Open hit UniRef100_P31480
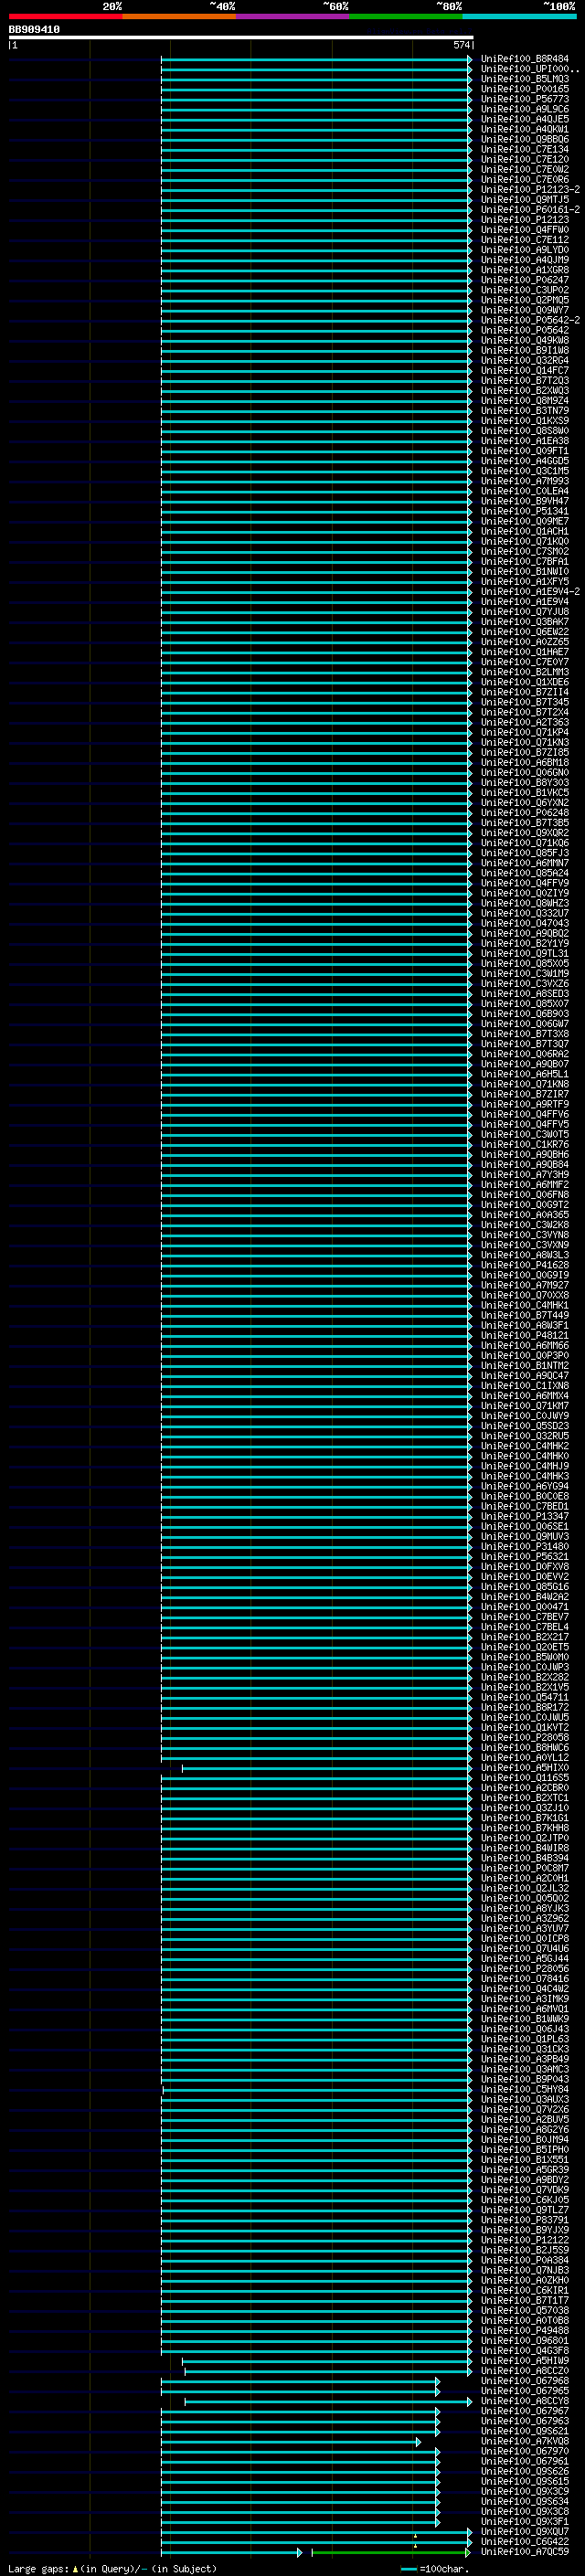 tap(525, 1546)
